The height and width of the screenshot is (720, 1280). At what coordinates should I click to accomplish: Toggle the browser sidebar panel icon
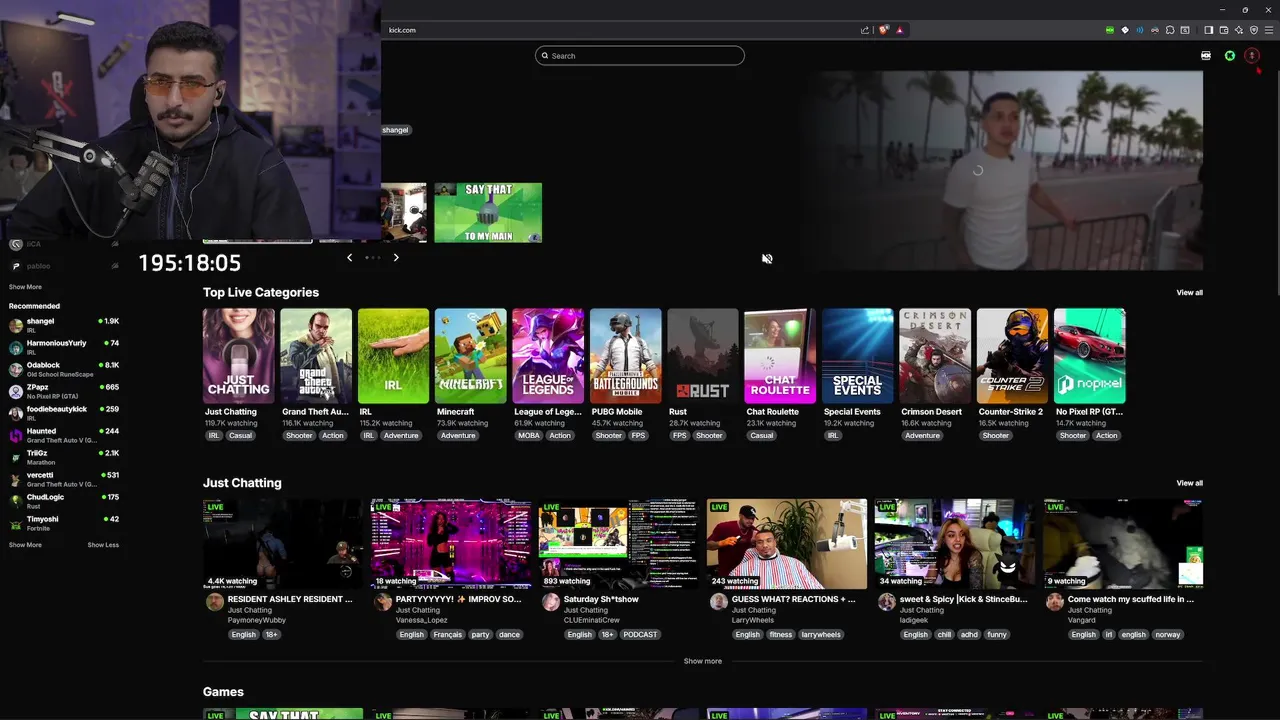pyautogui.click(x=1208, y=30)
